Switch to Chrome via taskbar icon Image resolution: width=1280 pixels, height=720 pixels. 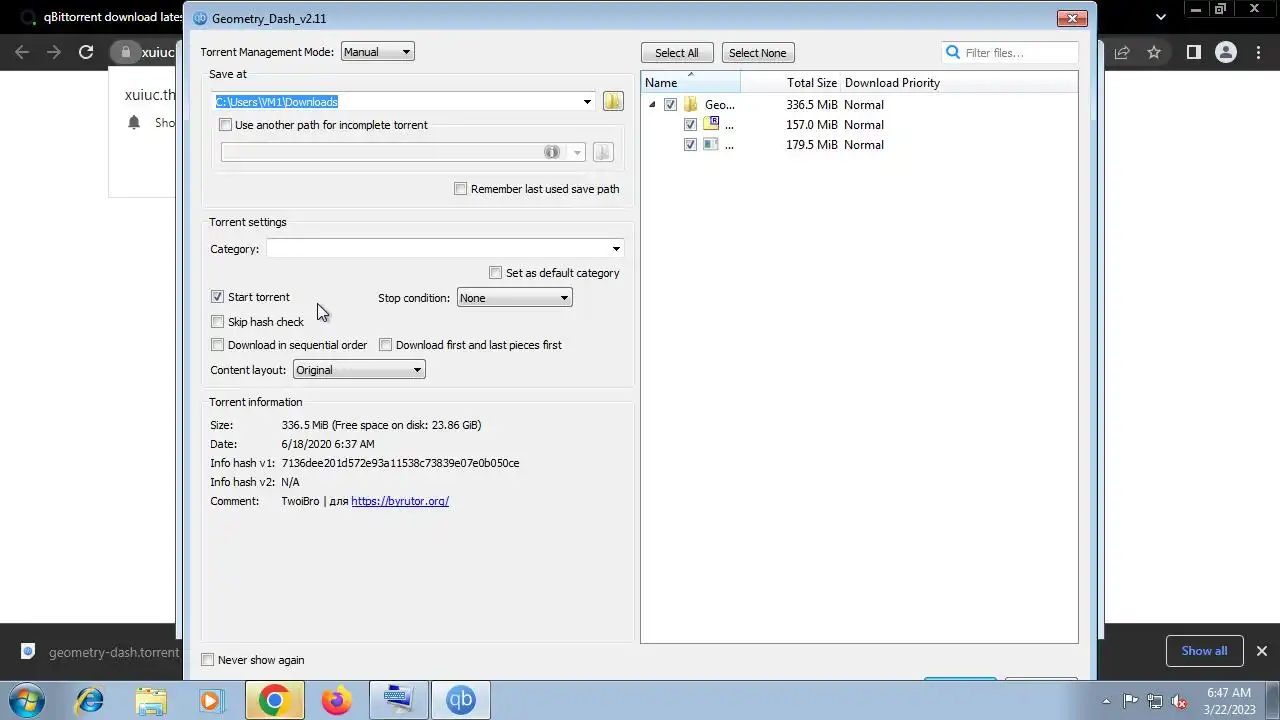tap(274, 700)
